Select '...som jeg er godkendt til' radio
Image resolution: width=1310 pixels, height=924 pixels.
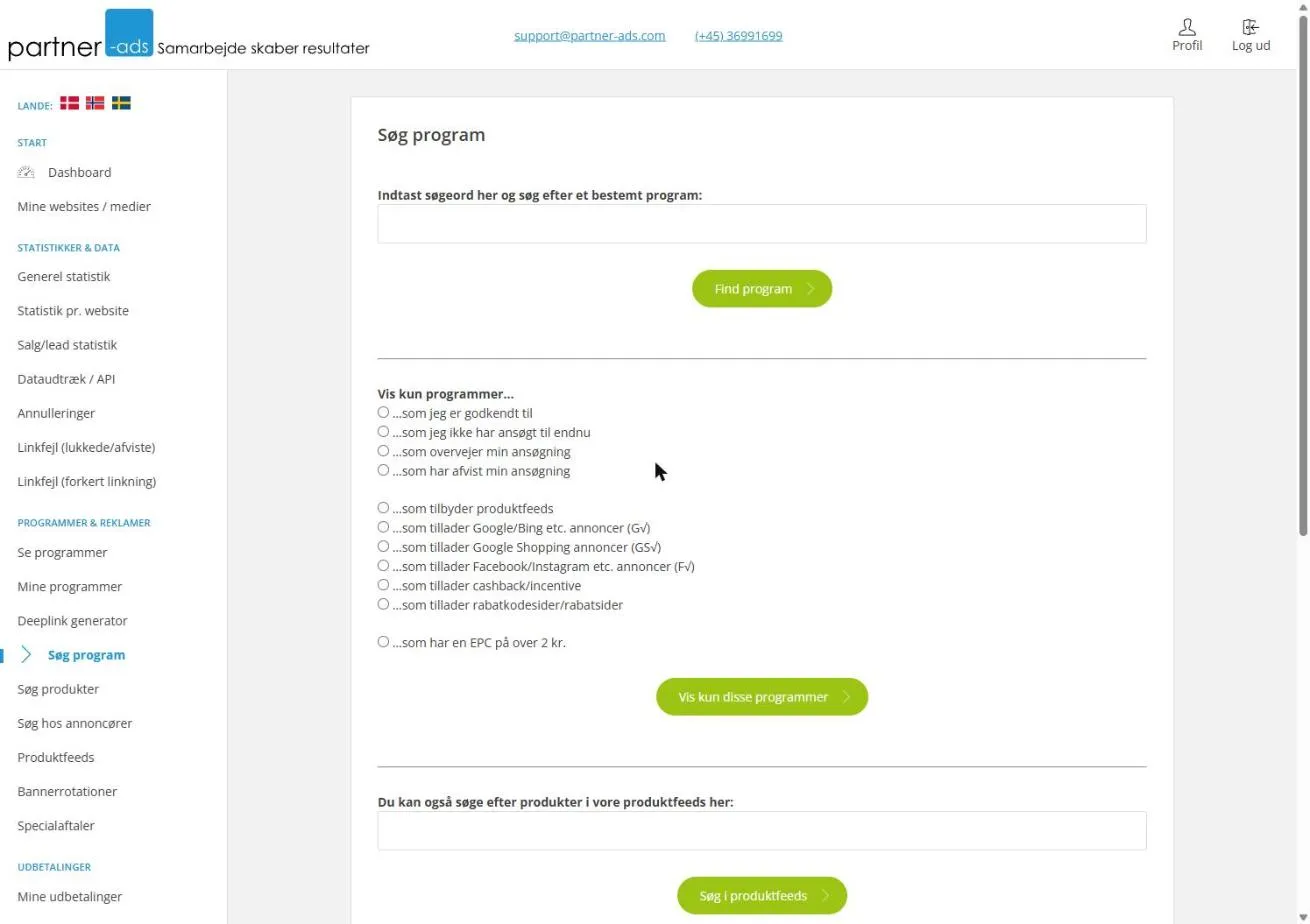pyautogui.click(x=383, y=412)
